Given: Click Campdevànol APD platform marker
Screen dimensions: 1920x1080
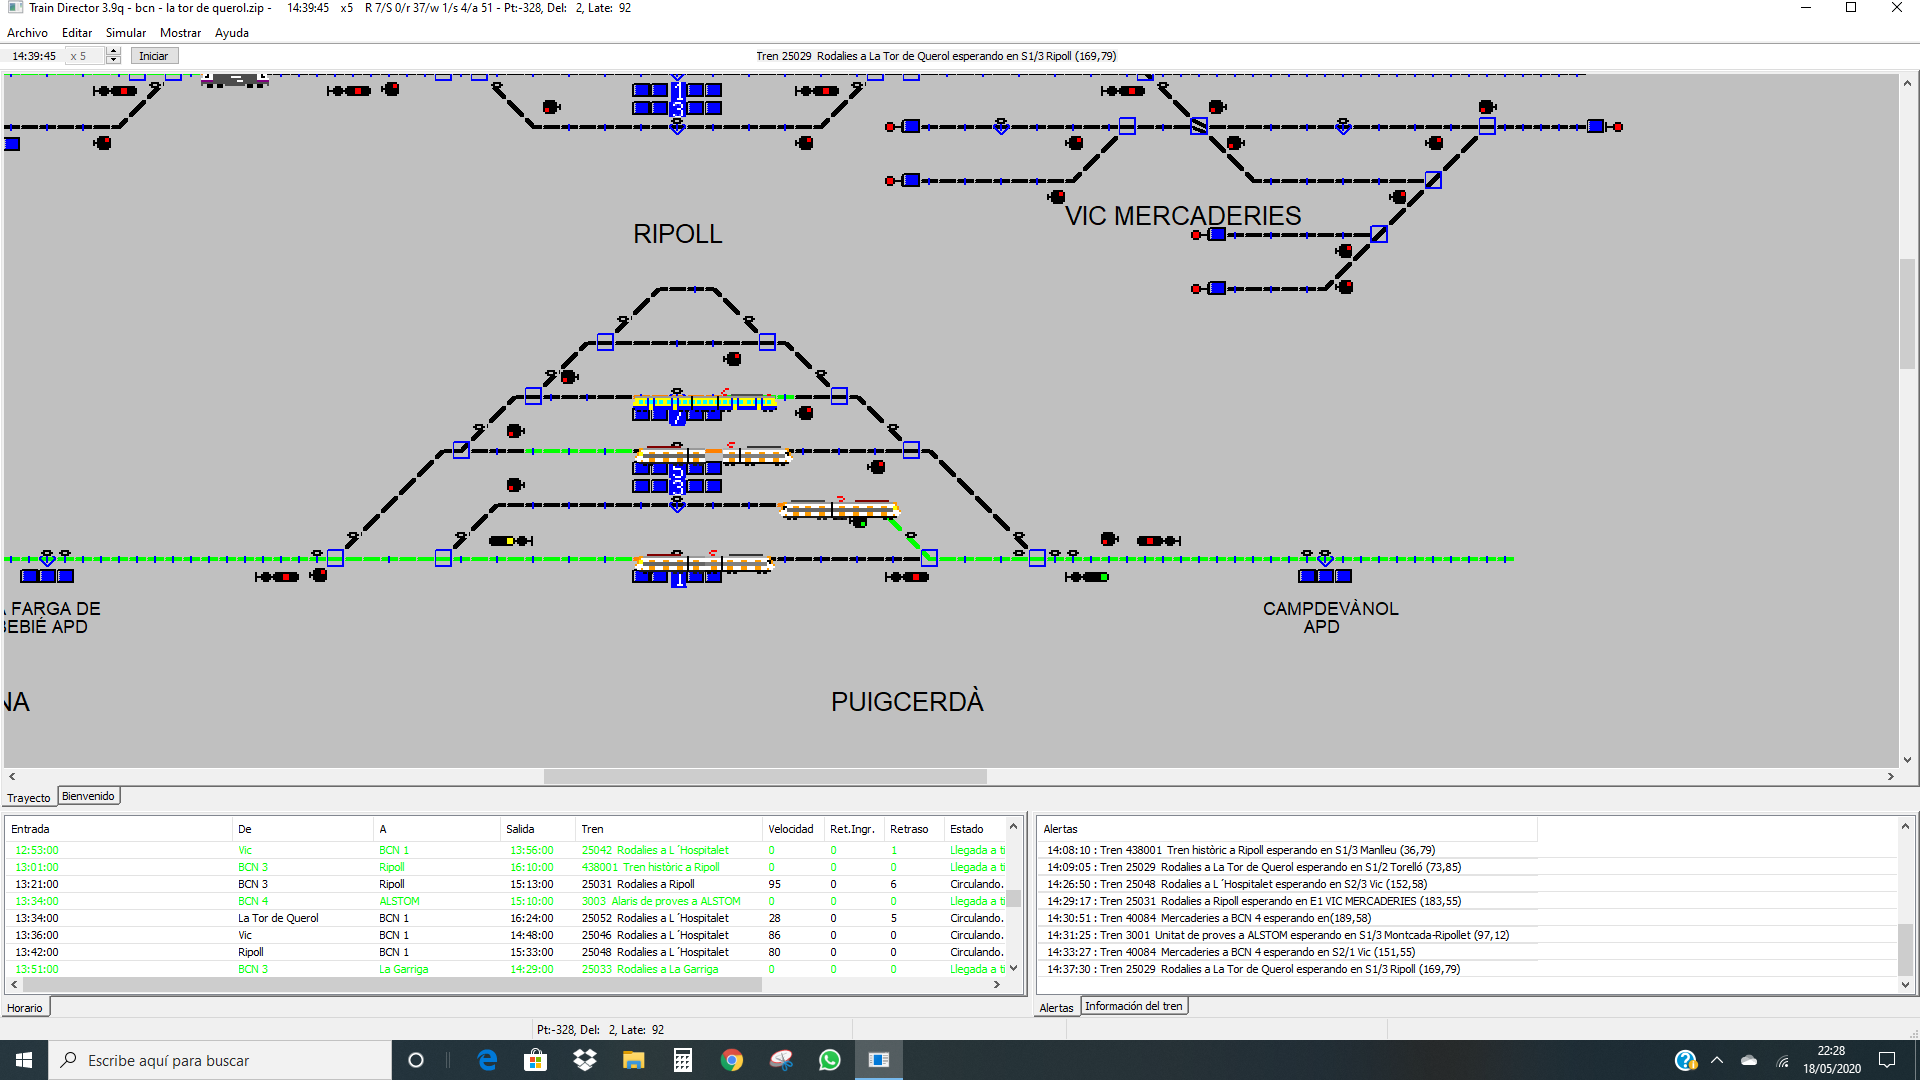Looking at the screenshot, I should (x=1324, y=576).
